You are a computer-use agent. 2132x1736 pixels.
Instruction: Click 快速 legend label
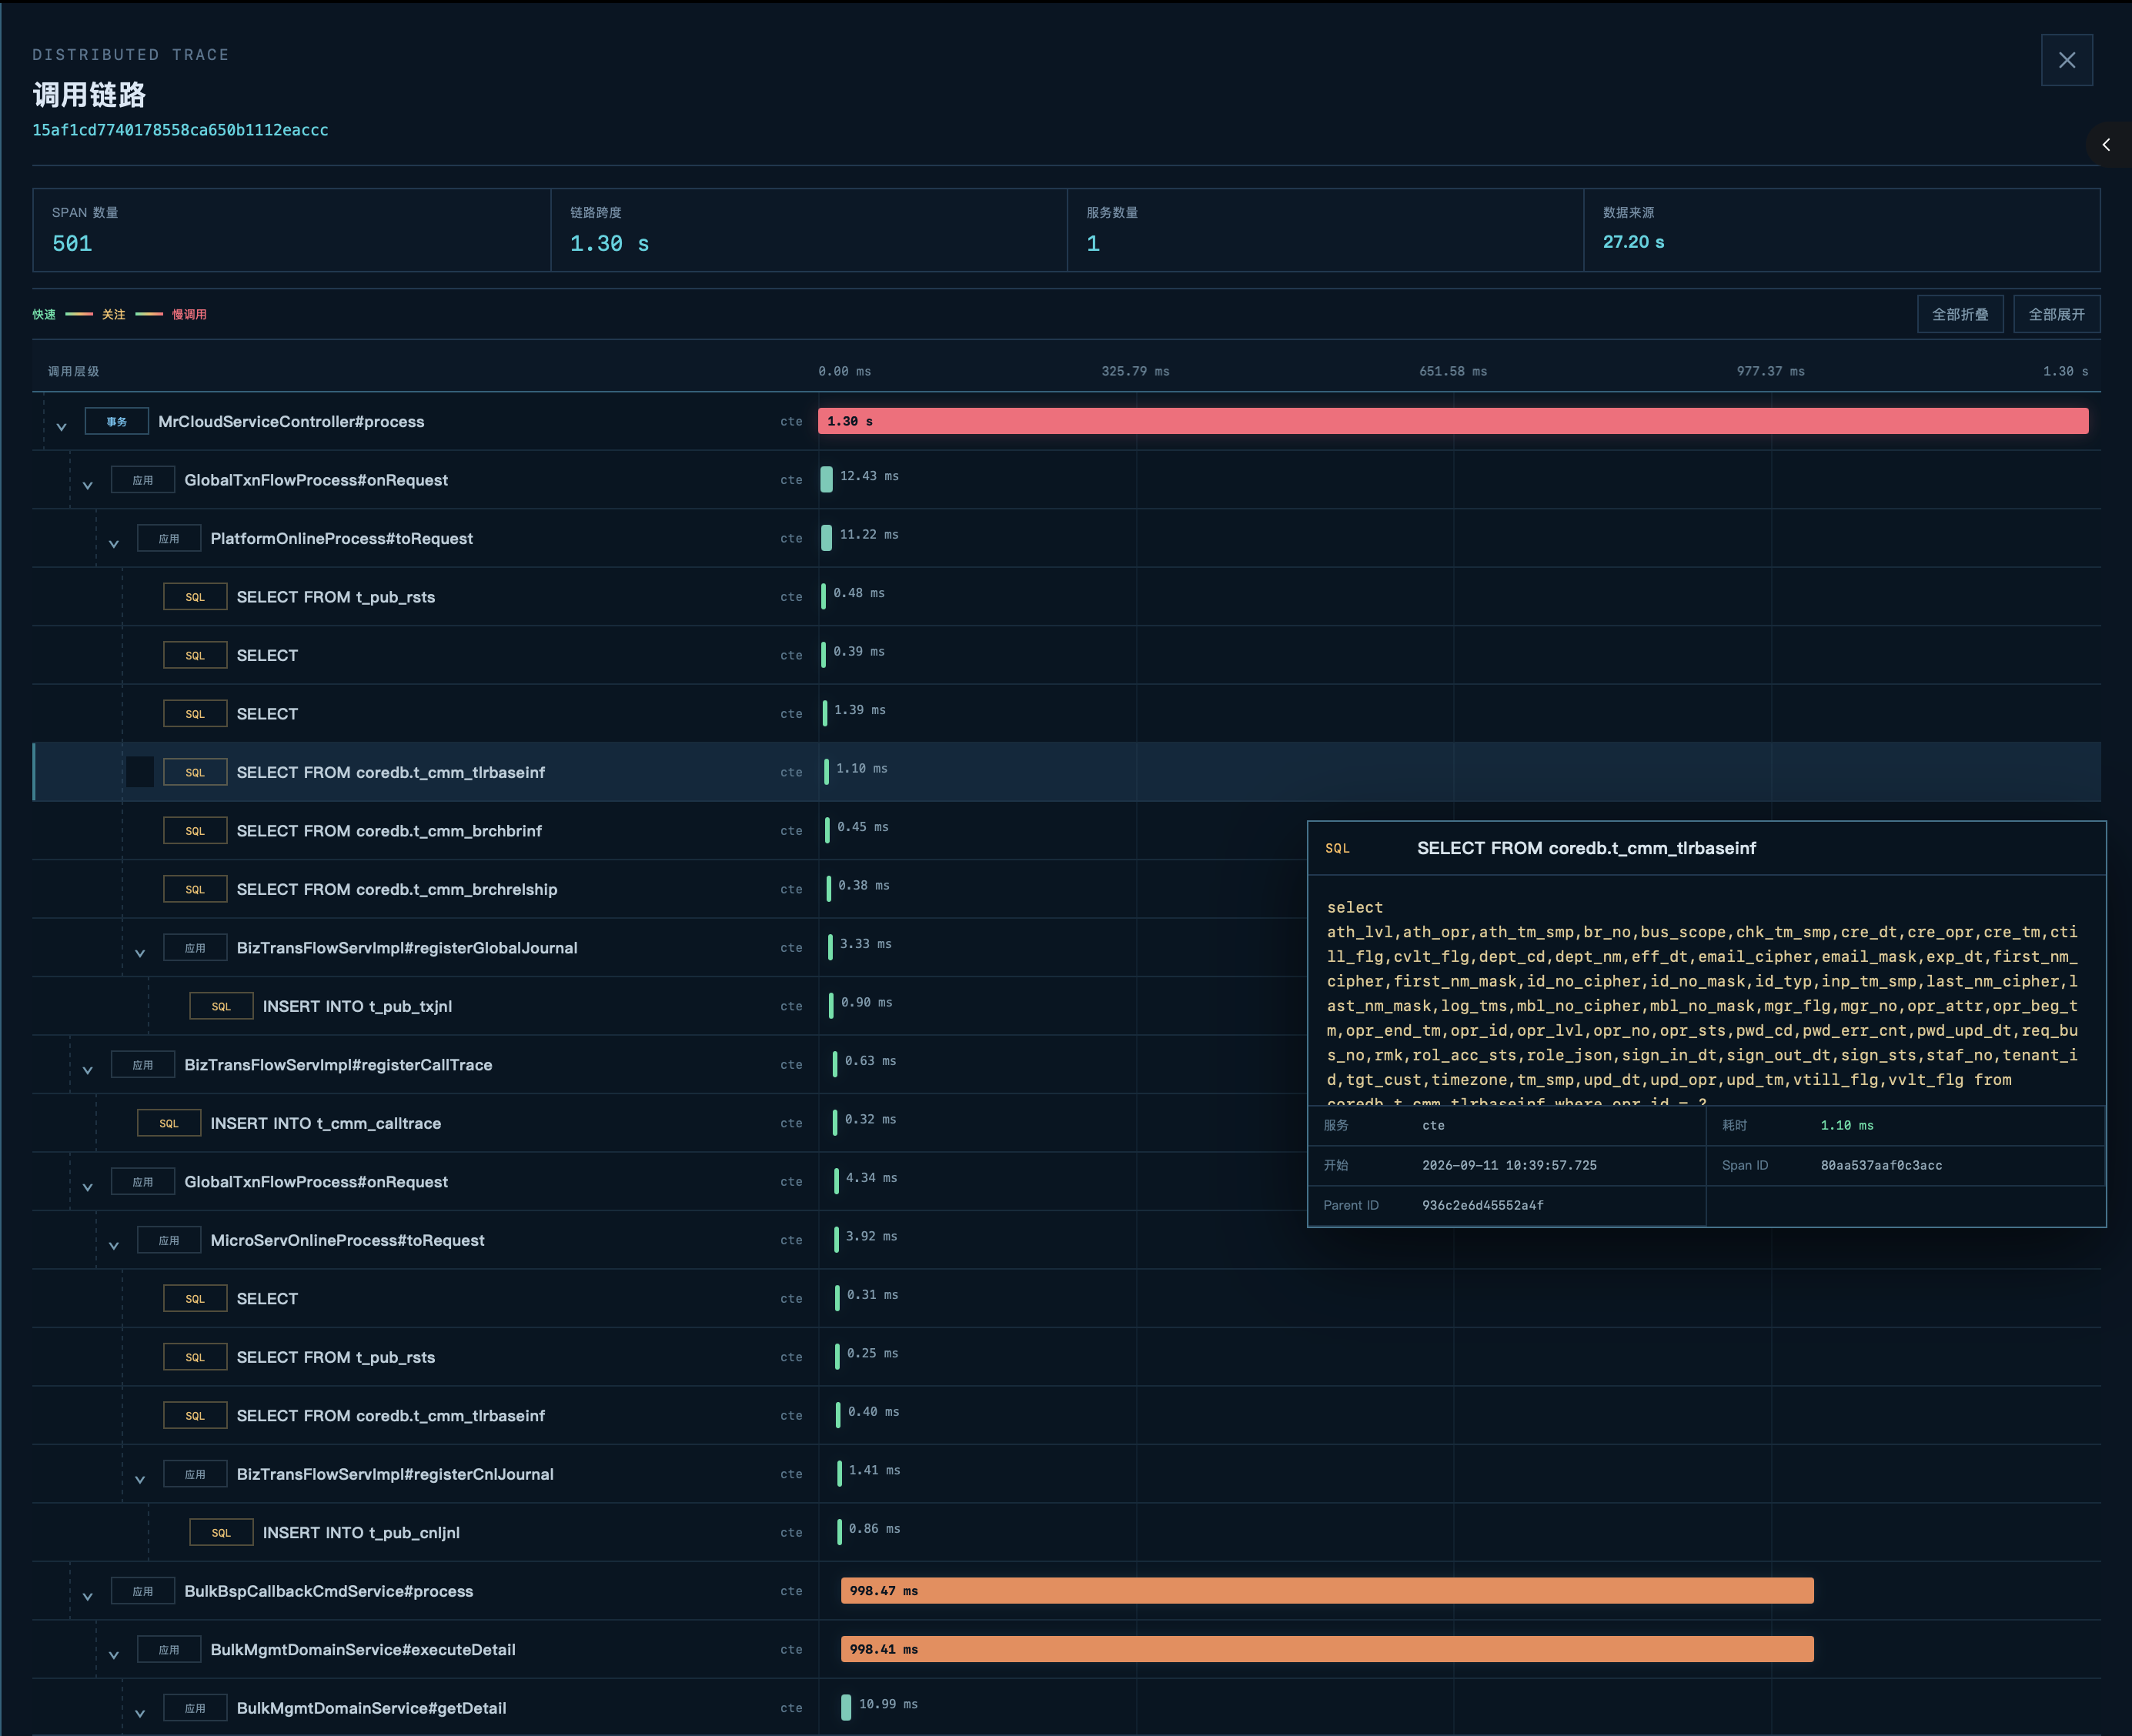tap(44, 314)
